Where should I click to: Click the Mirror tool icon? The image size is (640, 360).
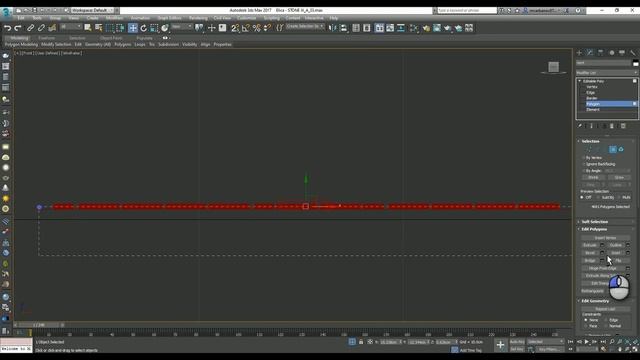coord(333,28)
